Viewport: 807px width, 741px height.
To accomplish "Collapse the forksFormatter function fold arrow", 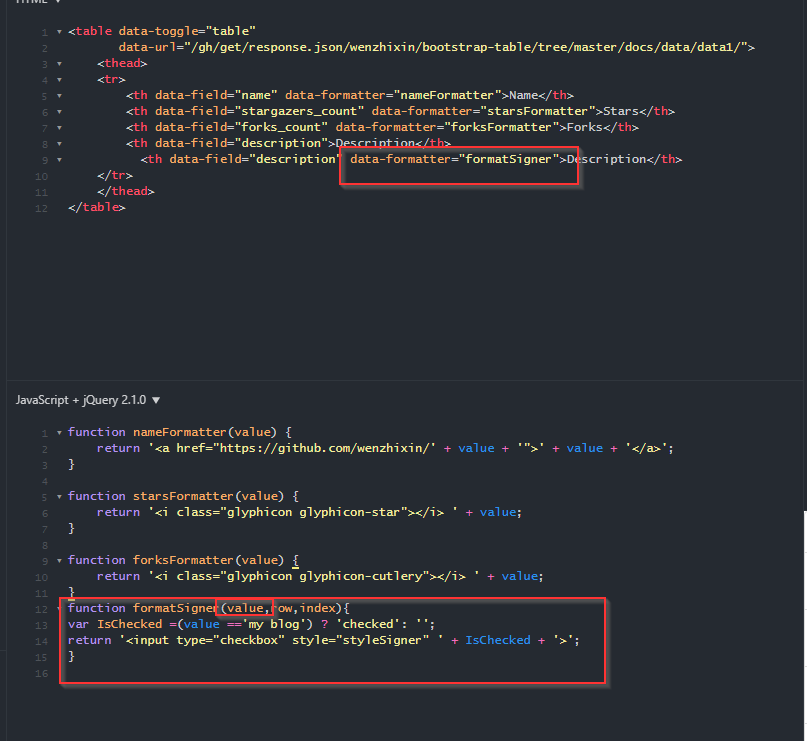I will pyautogui.click(x=60, y=559).
